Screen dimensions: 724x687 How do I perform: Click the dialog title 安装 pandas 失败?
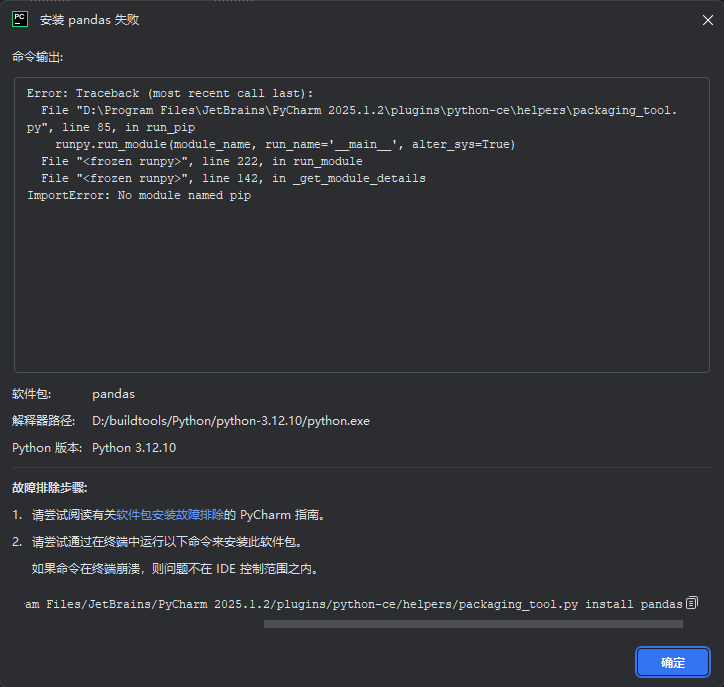point(90,20)
